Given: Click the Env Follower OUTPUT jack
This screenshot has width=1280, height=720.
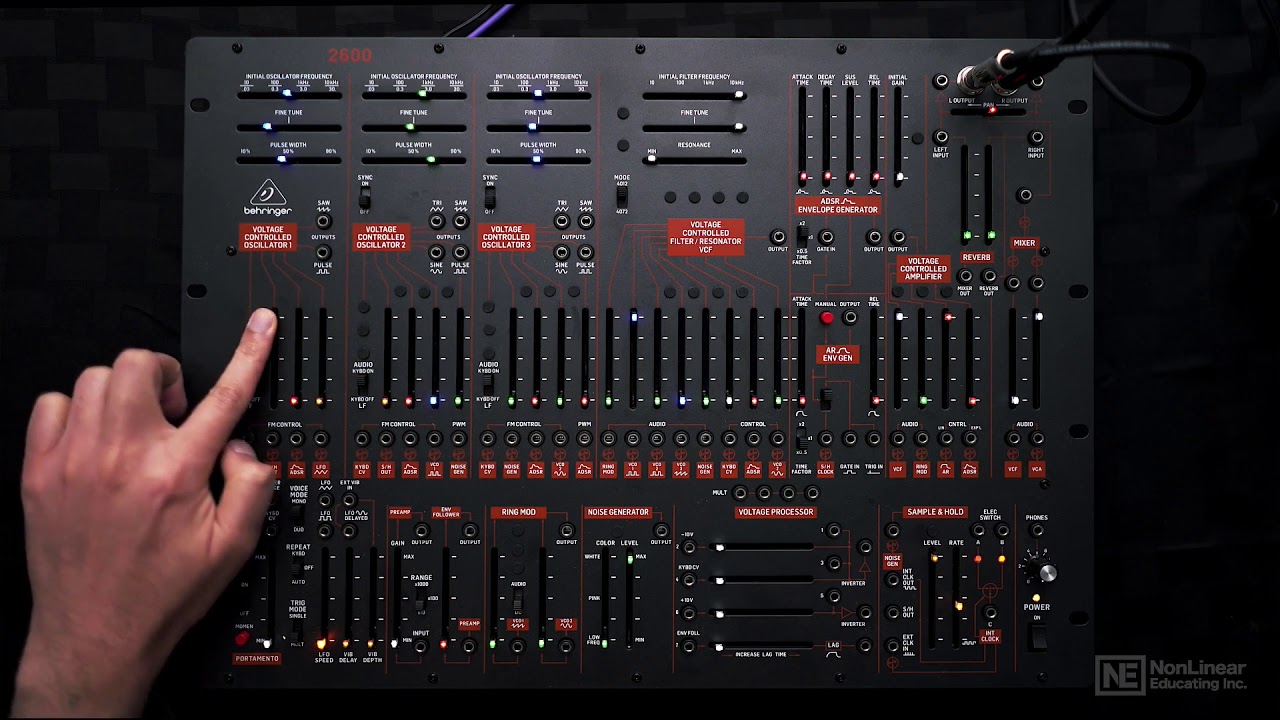Looking at the screenshot, I should pos(470,530).
